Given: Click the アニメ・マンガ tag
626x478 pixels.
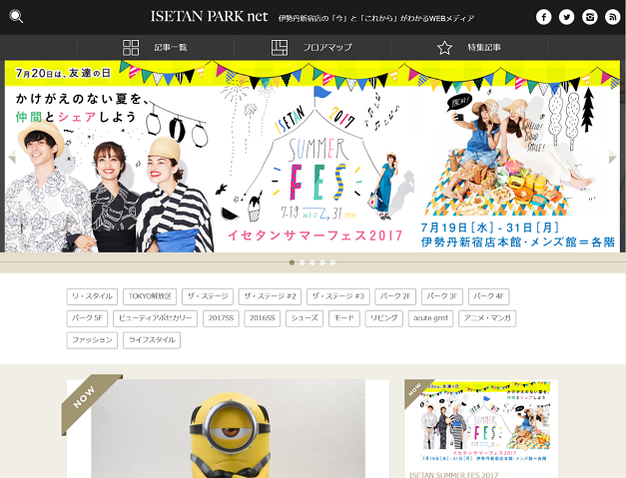Looking at the screenshot, I should point(487,318).
